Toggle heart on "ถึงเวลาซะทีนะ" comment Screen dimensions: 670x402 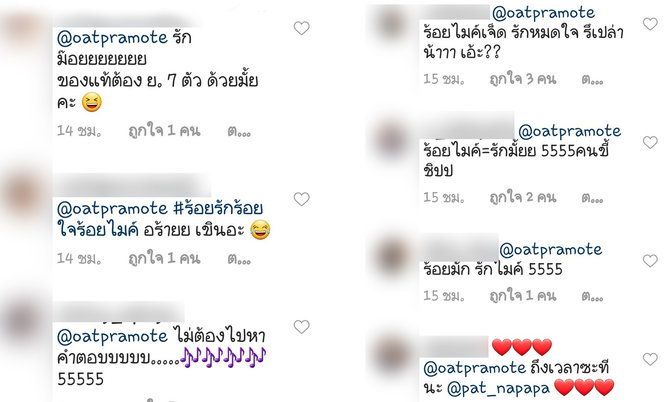(x=650, y=359)
